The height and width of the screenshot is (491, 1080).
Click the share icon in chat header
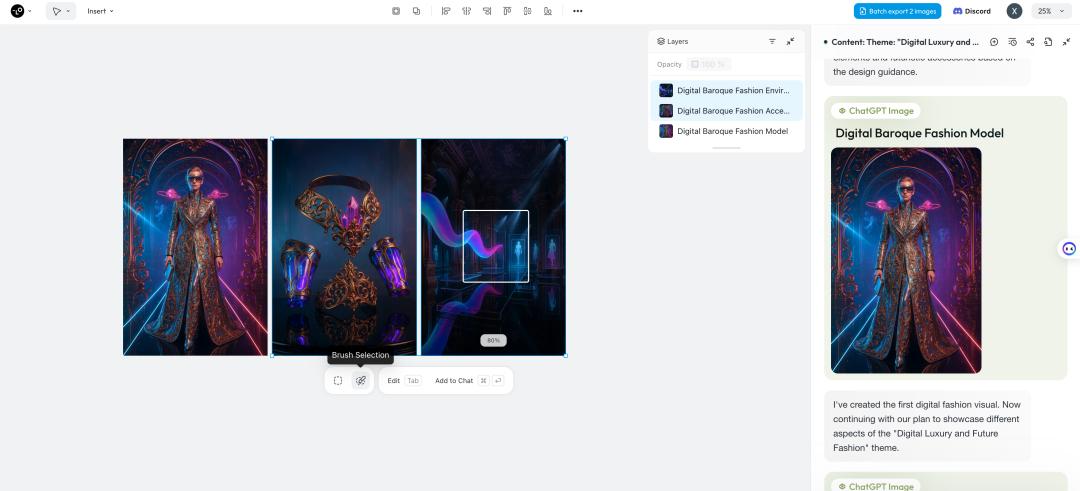[x=1030, y=42]
